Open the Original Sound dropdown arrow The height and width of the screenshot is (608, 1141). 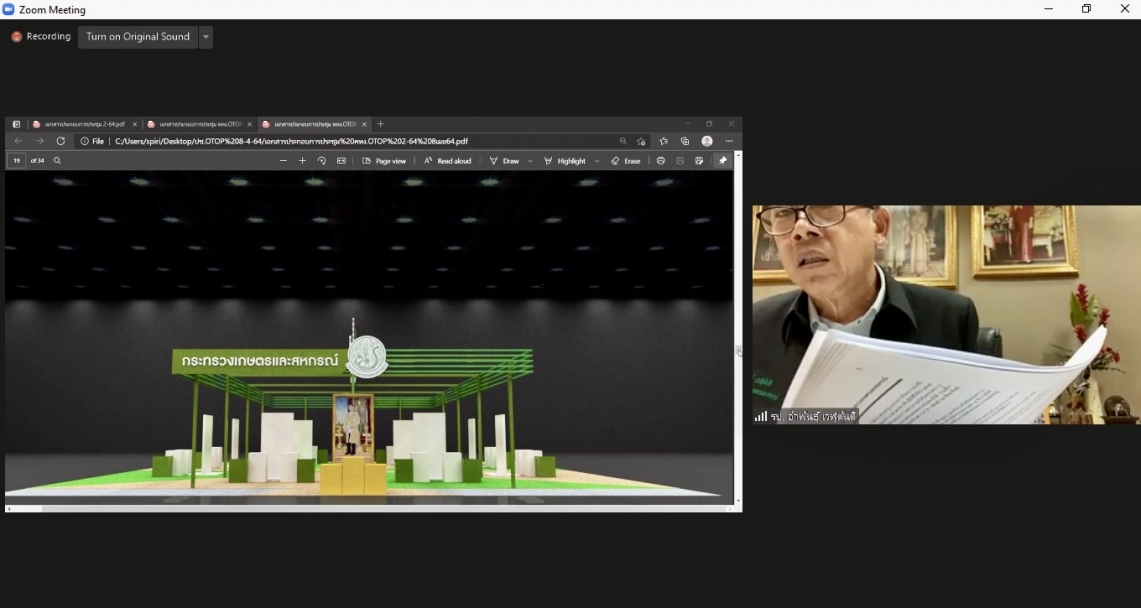tap(206, 36)
